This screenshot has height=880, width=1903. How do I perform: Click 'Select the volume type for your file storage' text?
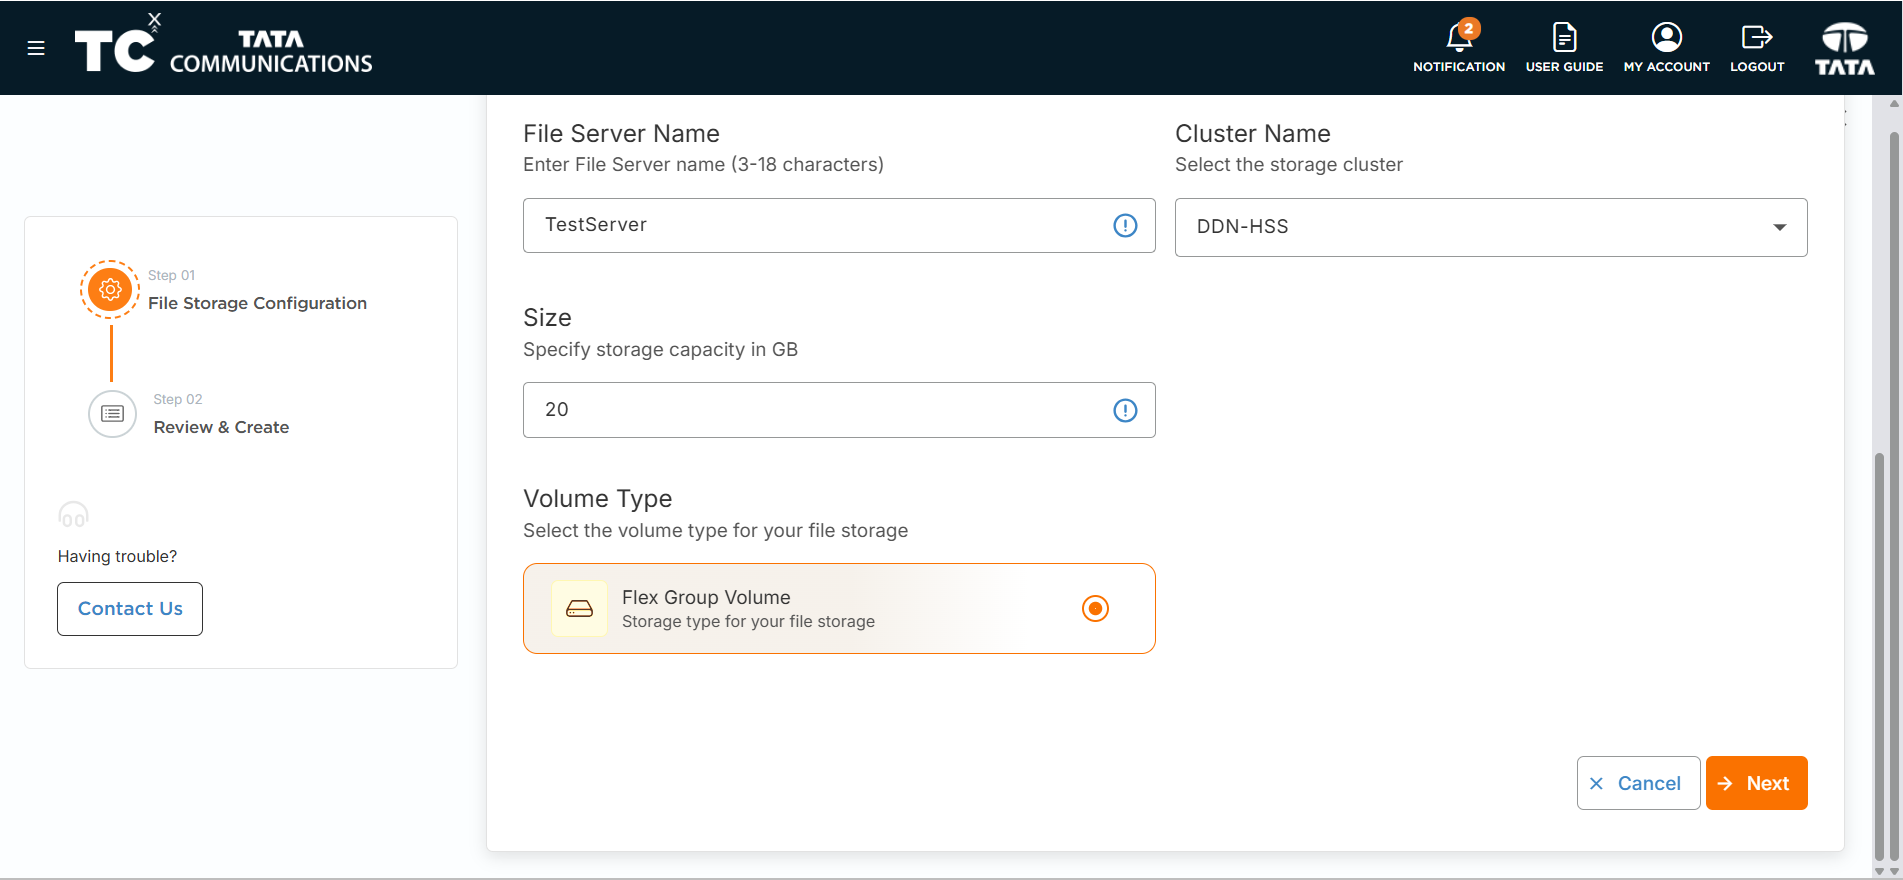pyautogui.click(x=715, y=531)
